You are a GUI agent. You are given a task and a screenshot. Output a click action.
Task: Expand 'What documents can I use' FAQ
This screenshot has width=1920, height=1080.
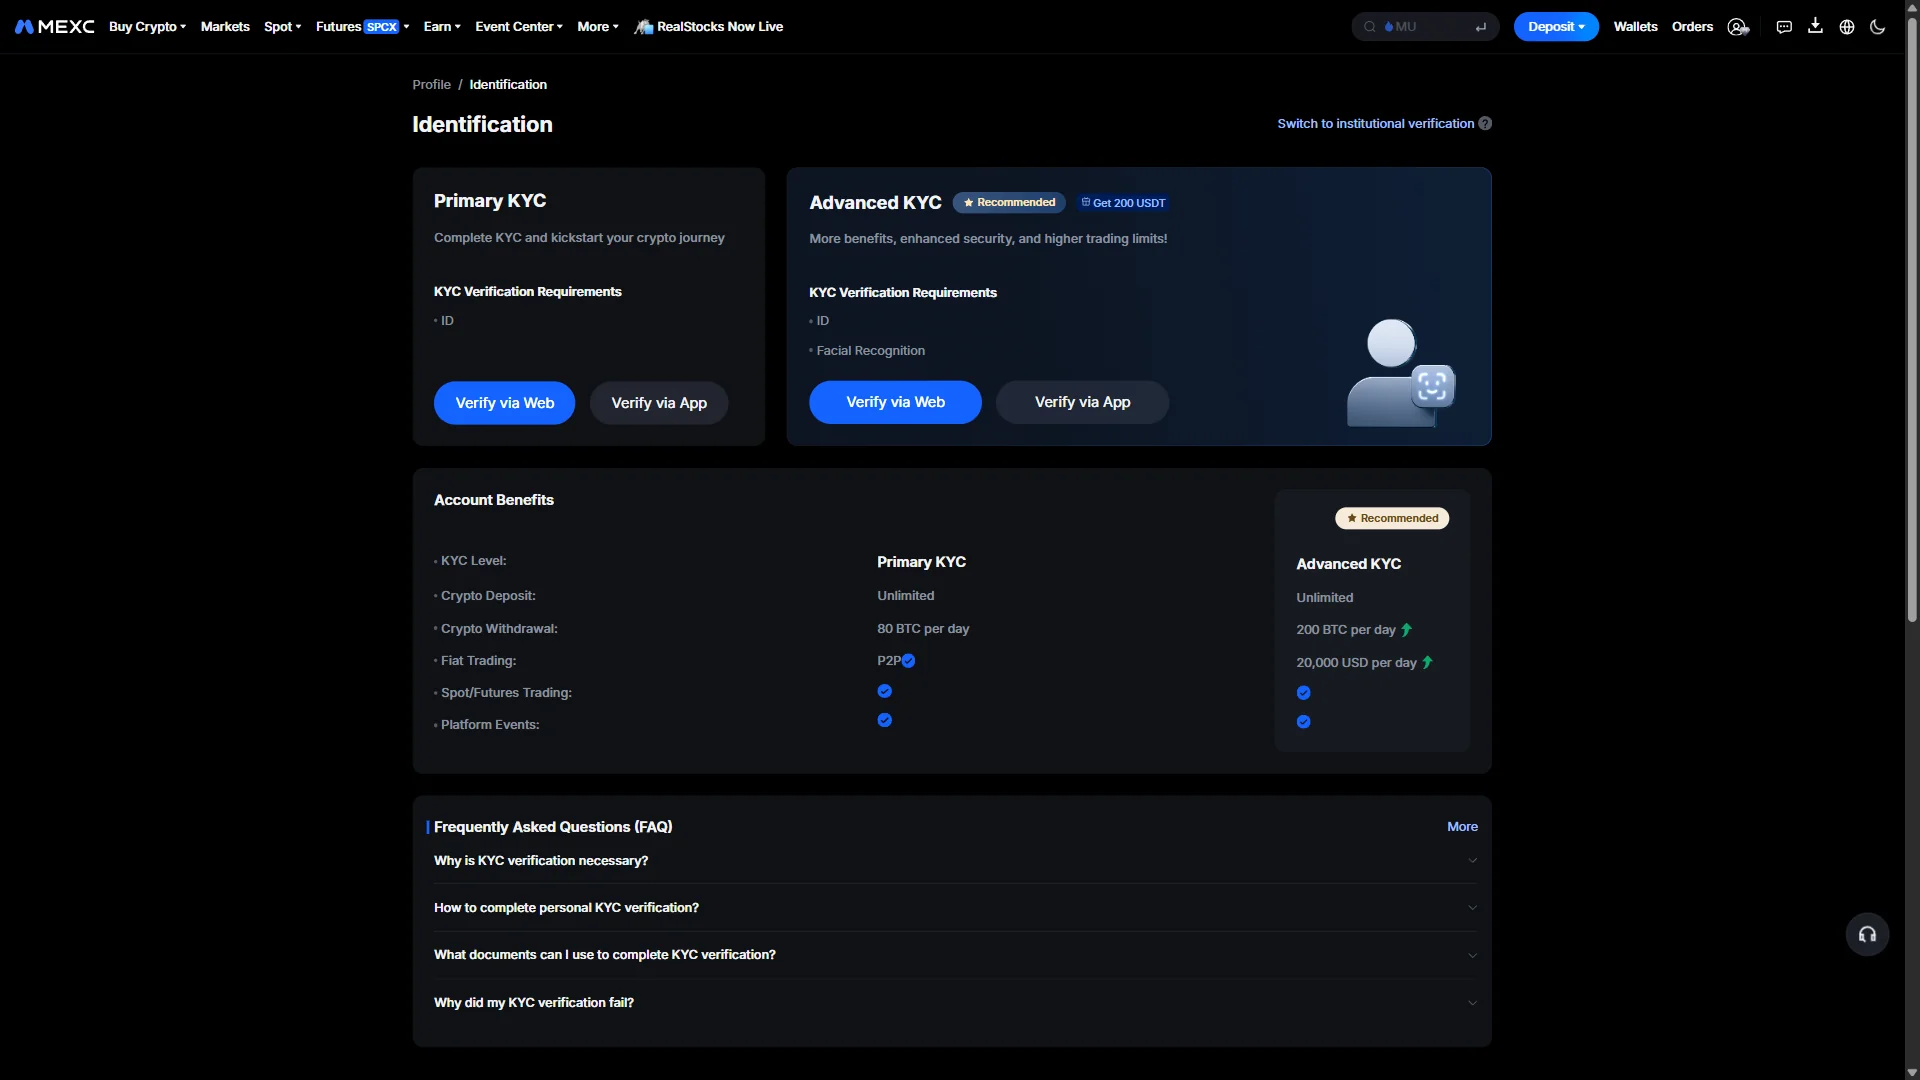955,955
